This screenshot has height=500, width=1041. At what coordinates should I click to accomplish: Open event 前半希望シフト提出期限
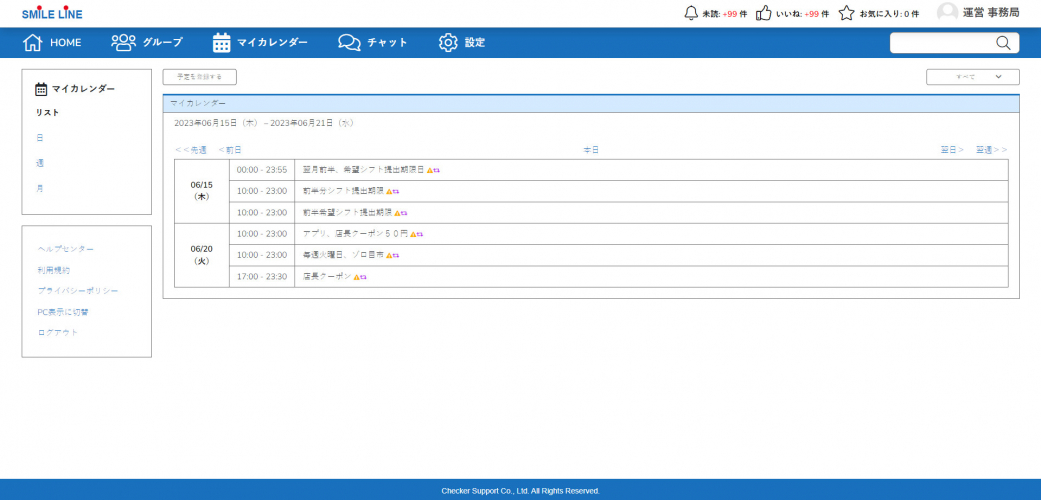pos(347,212)
